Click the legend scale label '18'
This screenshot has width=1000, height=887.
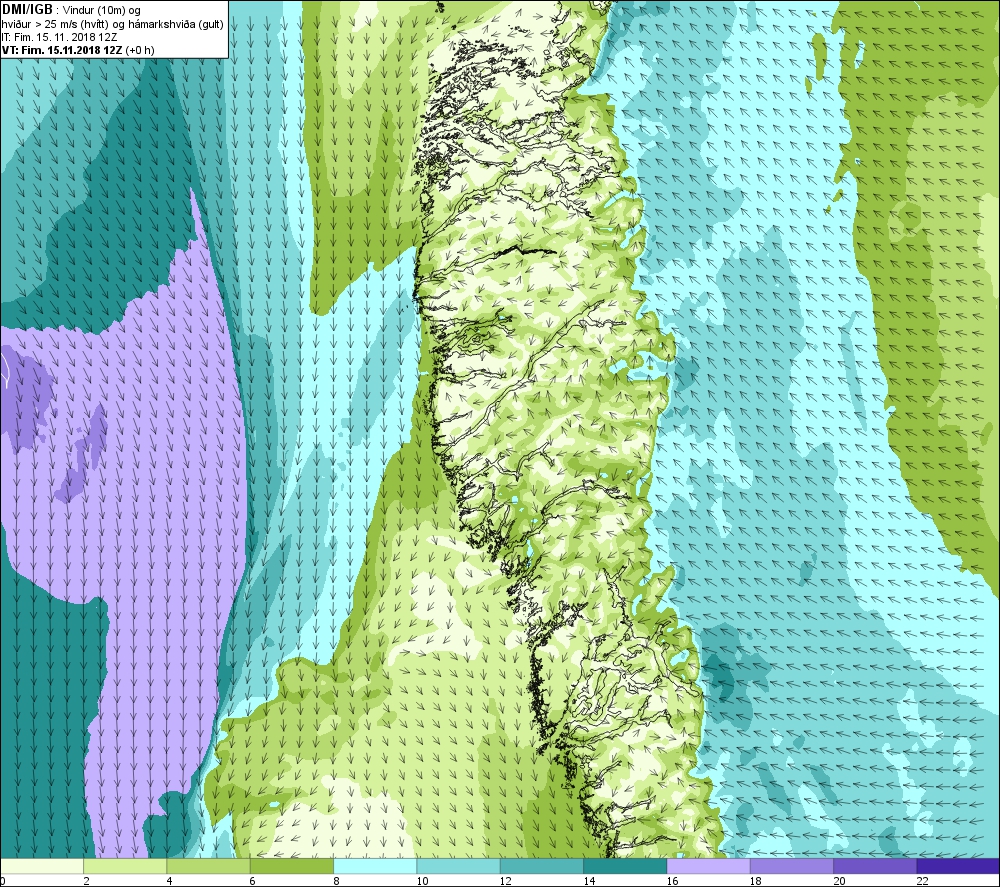click(x=756, y=881)
